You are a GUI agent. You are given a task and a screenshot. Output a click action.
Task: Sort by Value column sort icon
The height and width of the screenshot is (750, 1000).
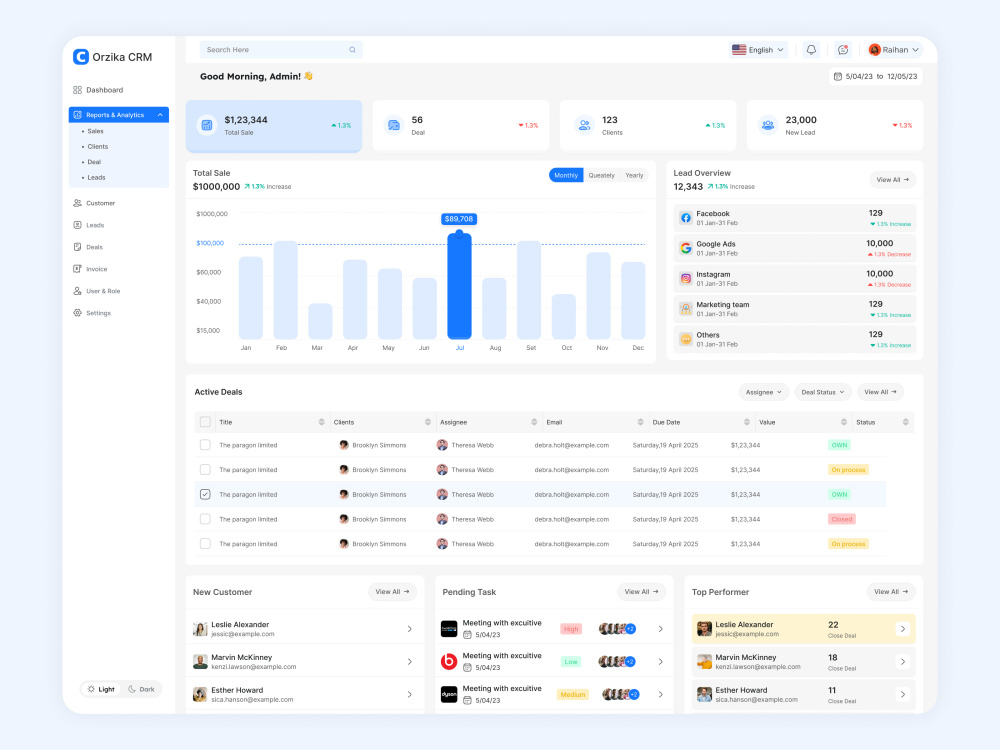pos(844,422)
